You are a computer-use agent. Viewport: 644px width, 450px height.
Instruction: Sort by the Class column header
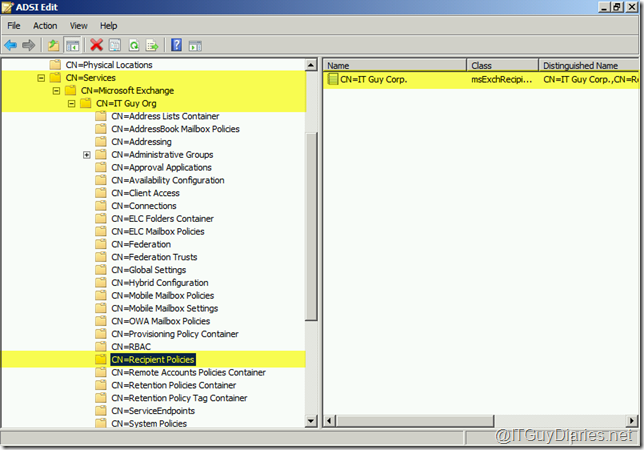tap(502, 65)
